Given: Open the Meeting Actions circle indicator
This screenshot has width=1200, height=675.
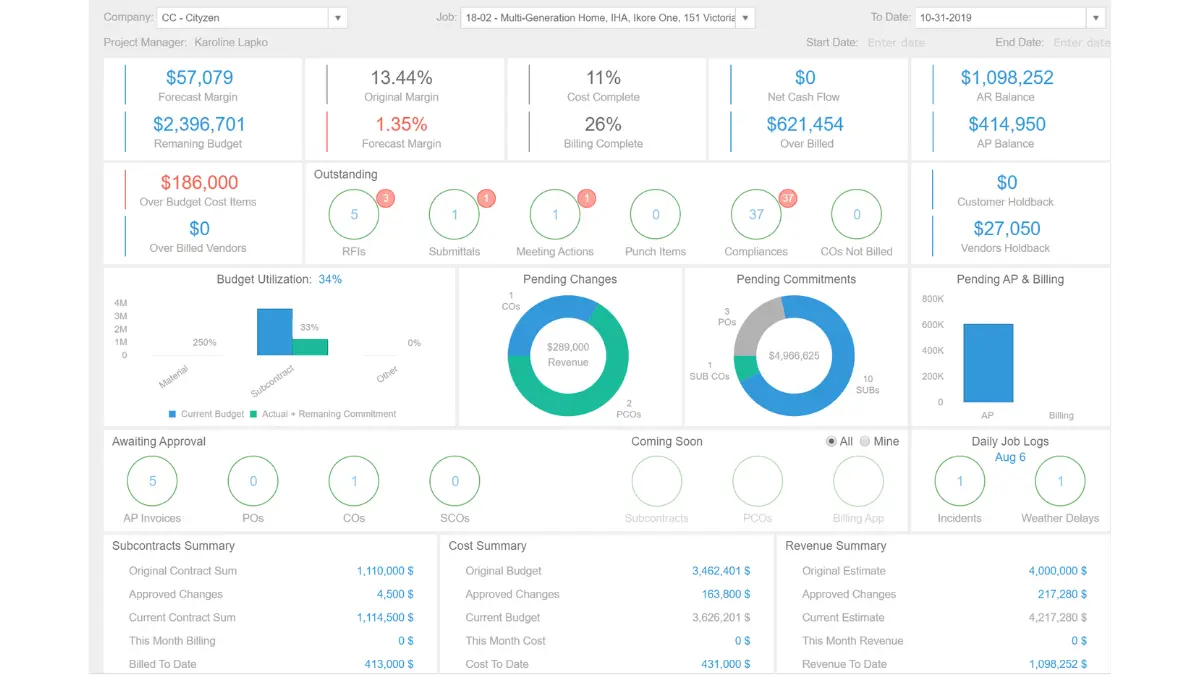Looking at the screenshot, I should 555,214.
